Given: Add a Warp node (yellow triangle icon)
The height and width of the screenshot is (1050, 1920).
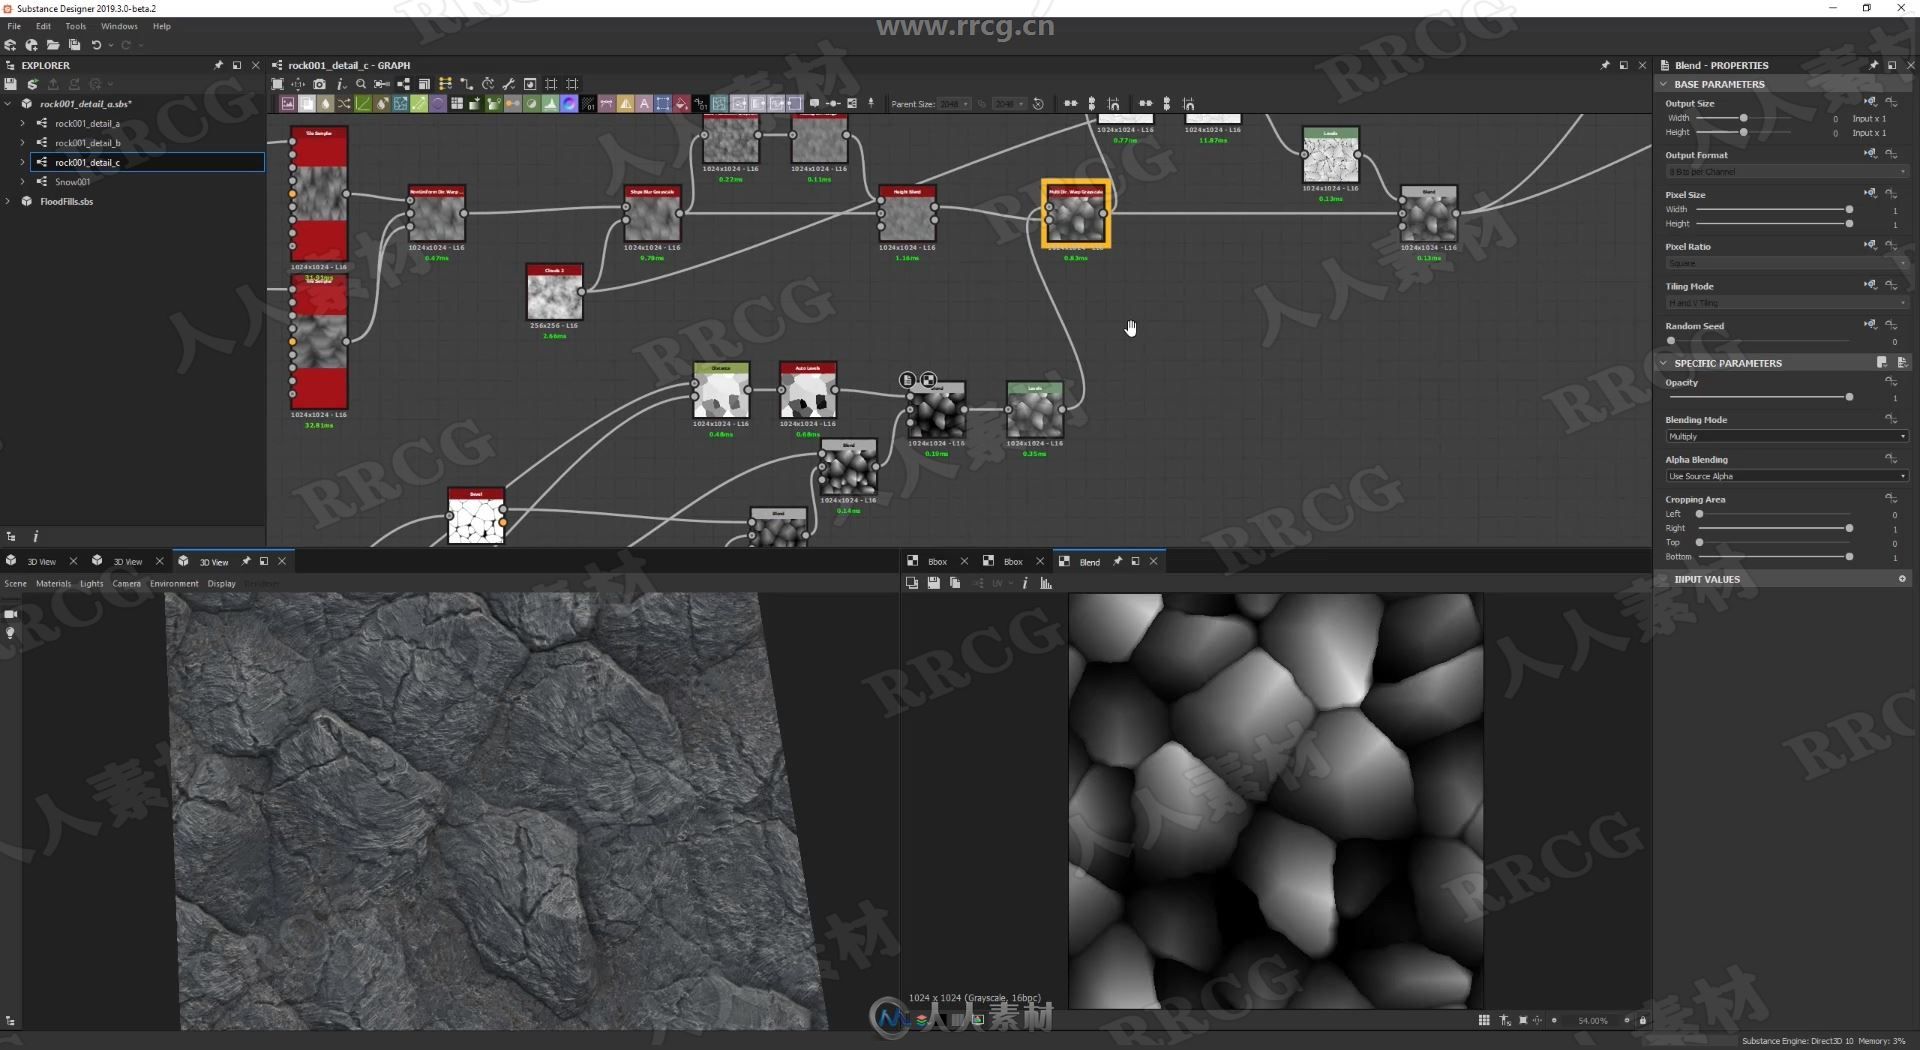Looking at the screenshot, I should [625, 104].
